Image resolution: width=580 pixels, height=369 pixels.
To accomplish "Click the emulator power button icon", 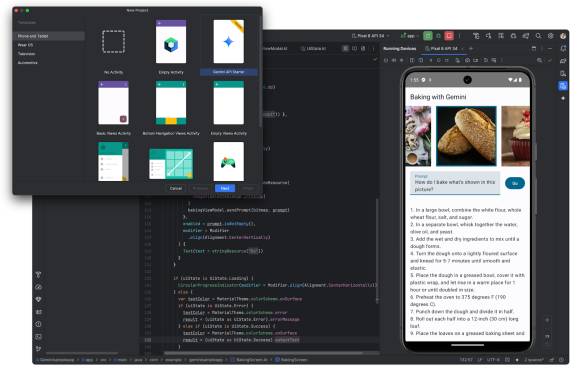I will click(386, 60).
